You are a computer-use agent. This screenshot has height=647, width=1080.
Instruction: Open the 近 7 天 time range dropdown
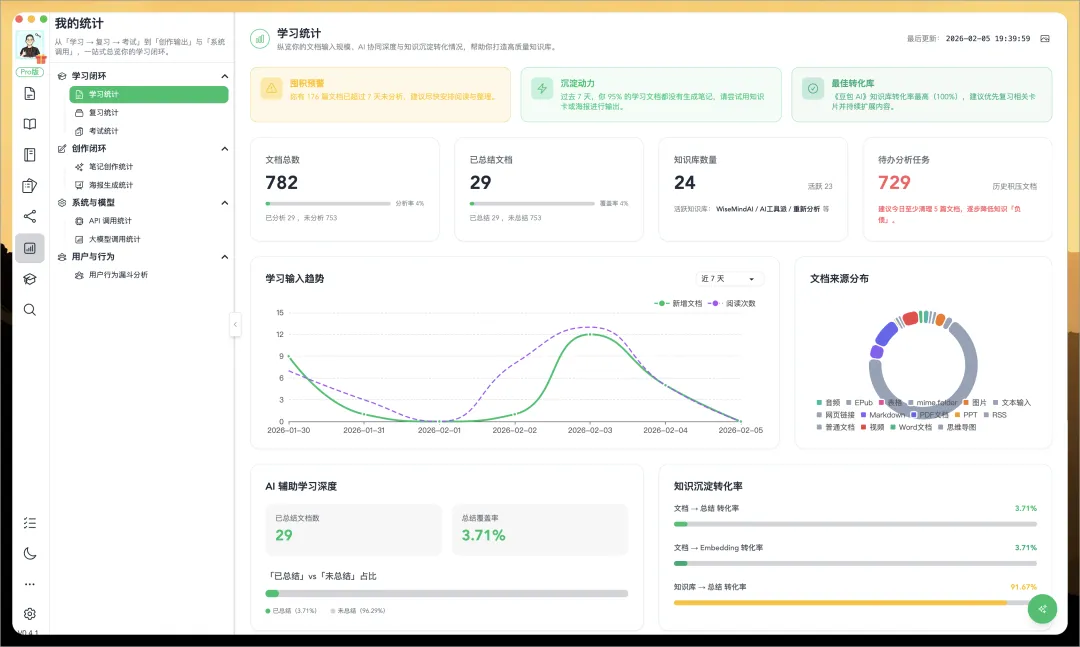(730, 279)
